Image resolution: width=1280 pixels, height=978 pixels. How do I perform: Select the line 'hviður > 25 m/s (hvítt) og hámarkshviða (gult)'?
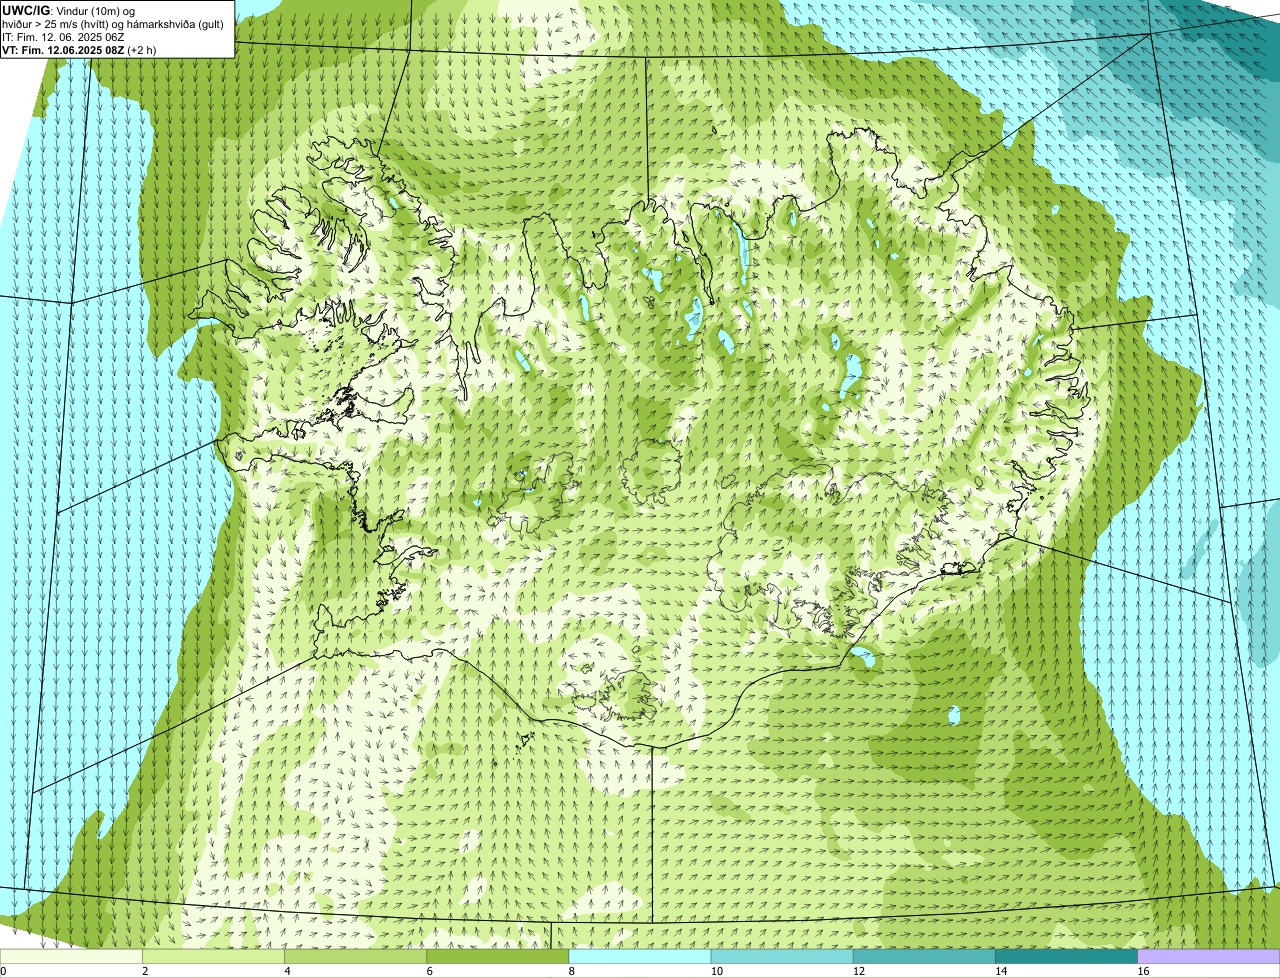[x=113, y=23]
